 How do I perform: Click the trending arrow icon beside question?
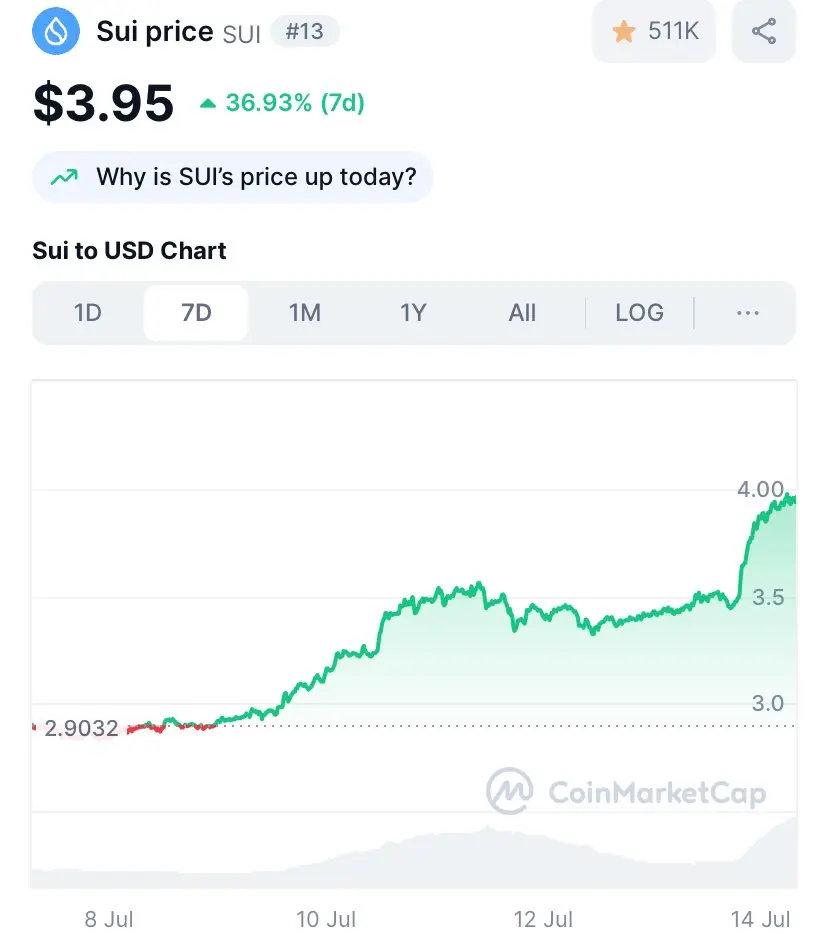point(64,177)
